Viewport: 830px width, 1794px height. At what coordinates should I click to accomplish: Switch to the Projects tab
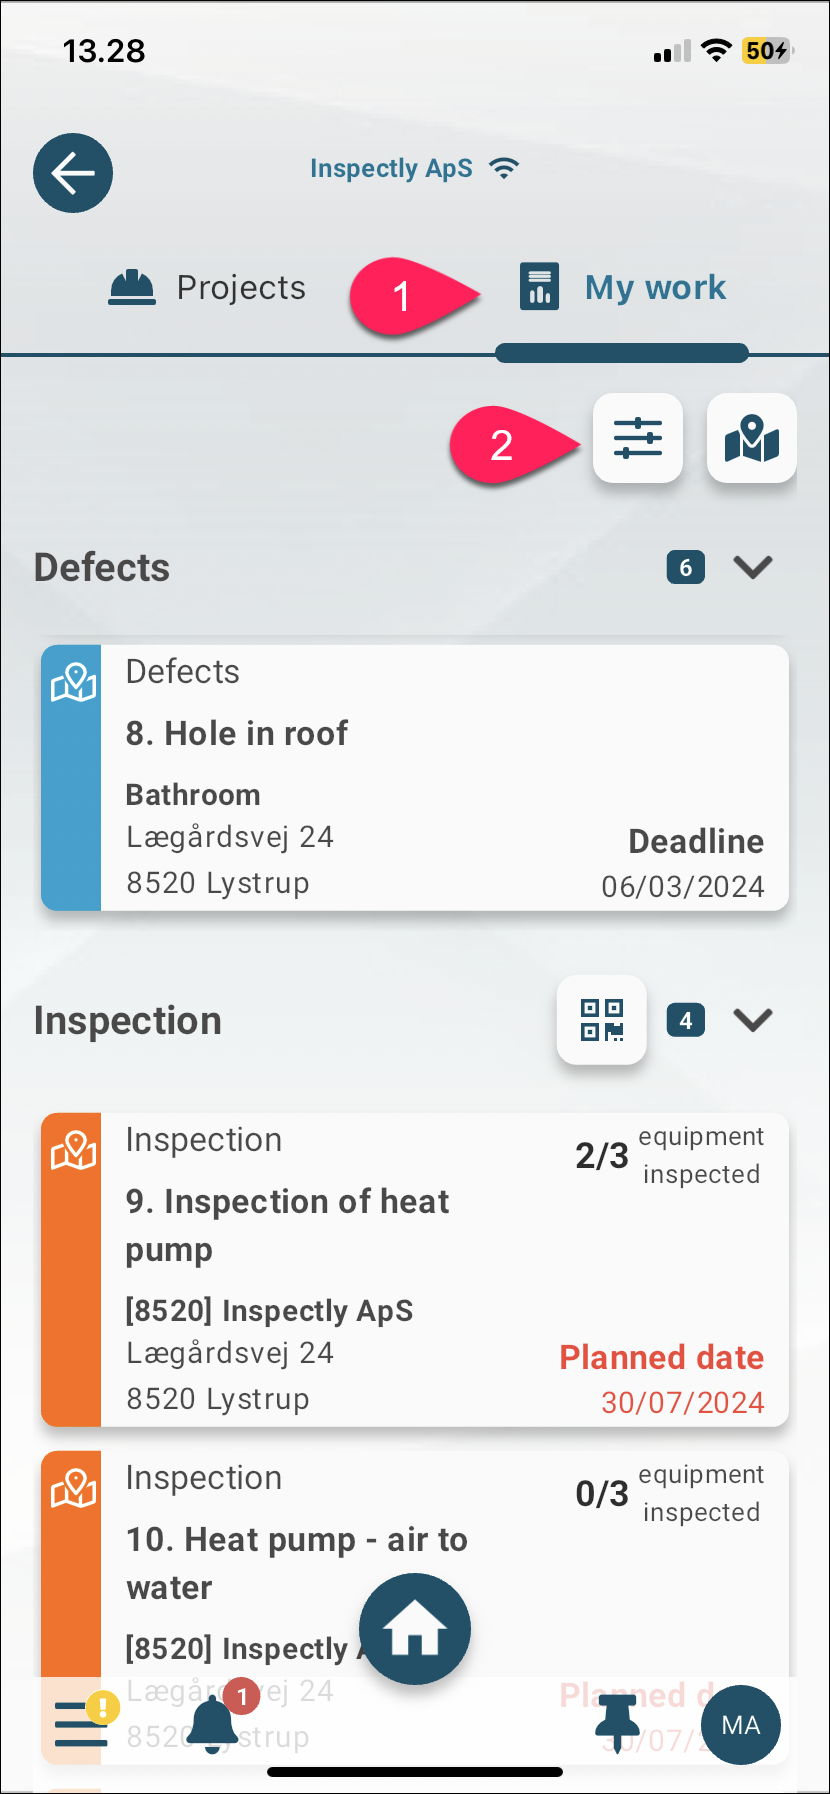[207, 288]
